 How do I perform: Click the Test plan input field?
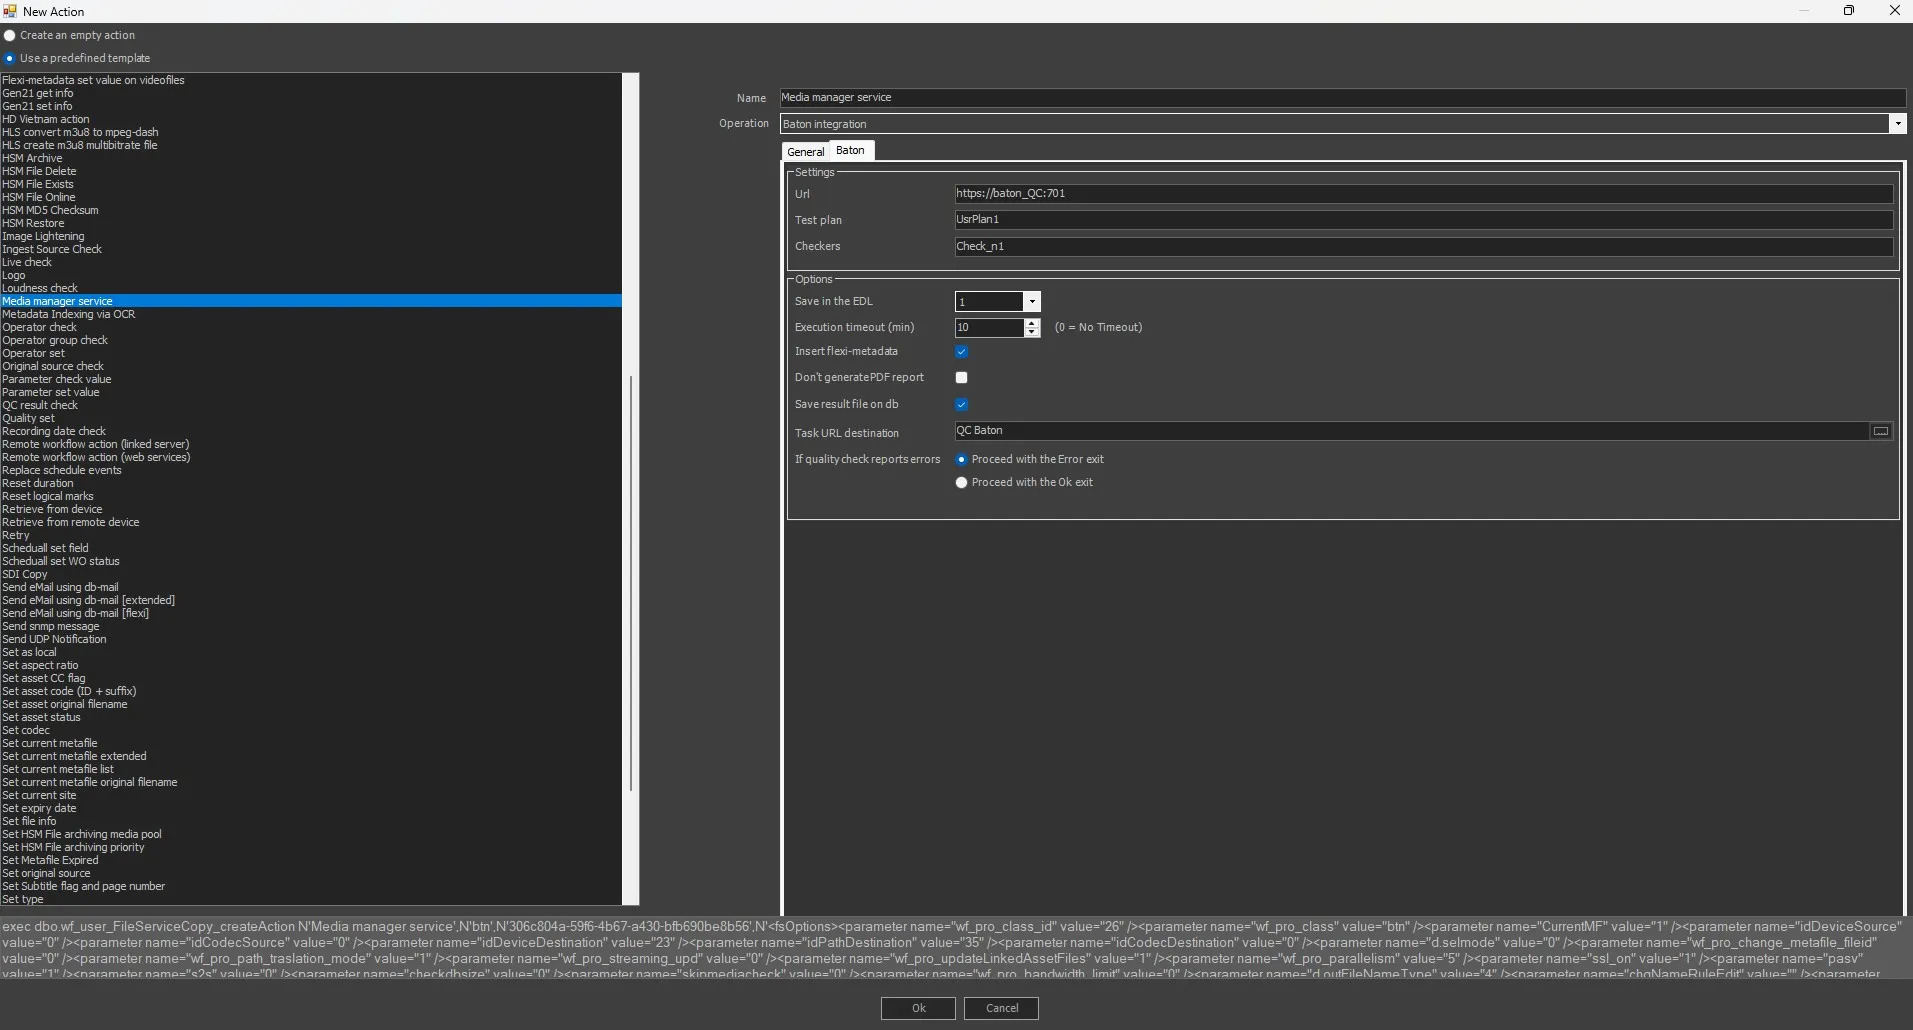point(1422,220)
